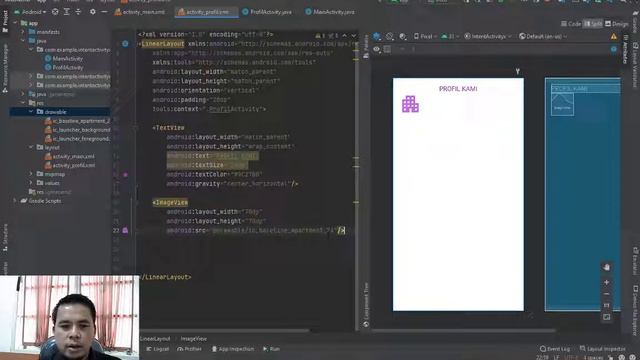Open Project tool window side tab
Viewport: 640px width, 360px height.
coord(5,21)
